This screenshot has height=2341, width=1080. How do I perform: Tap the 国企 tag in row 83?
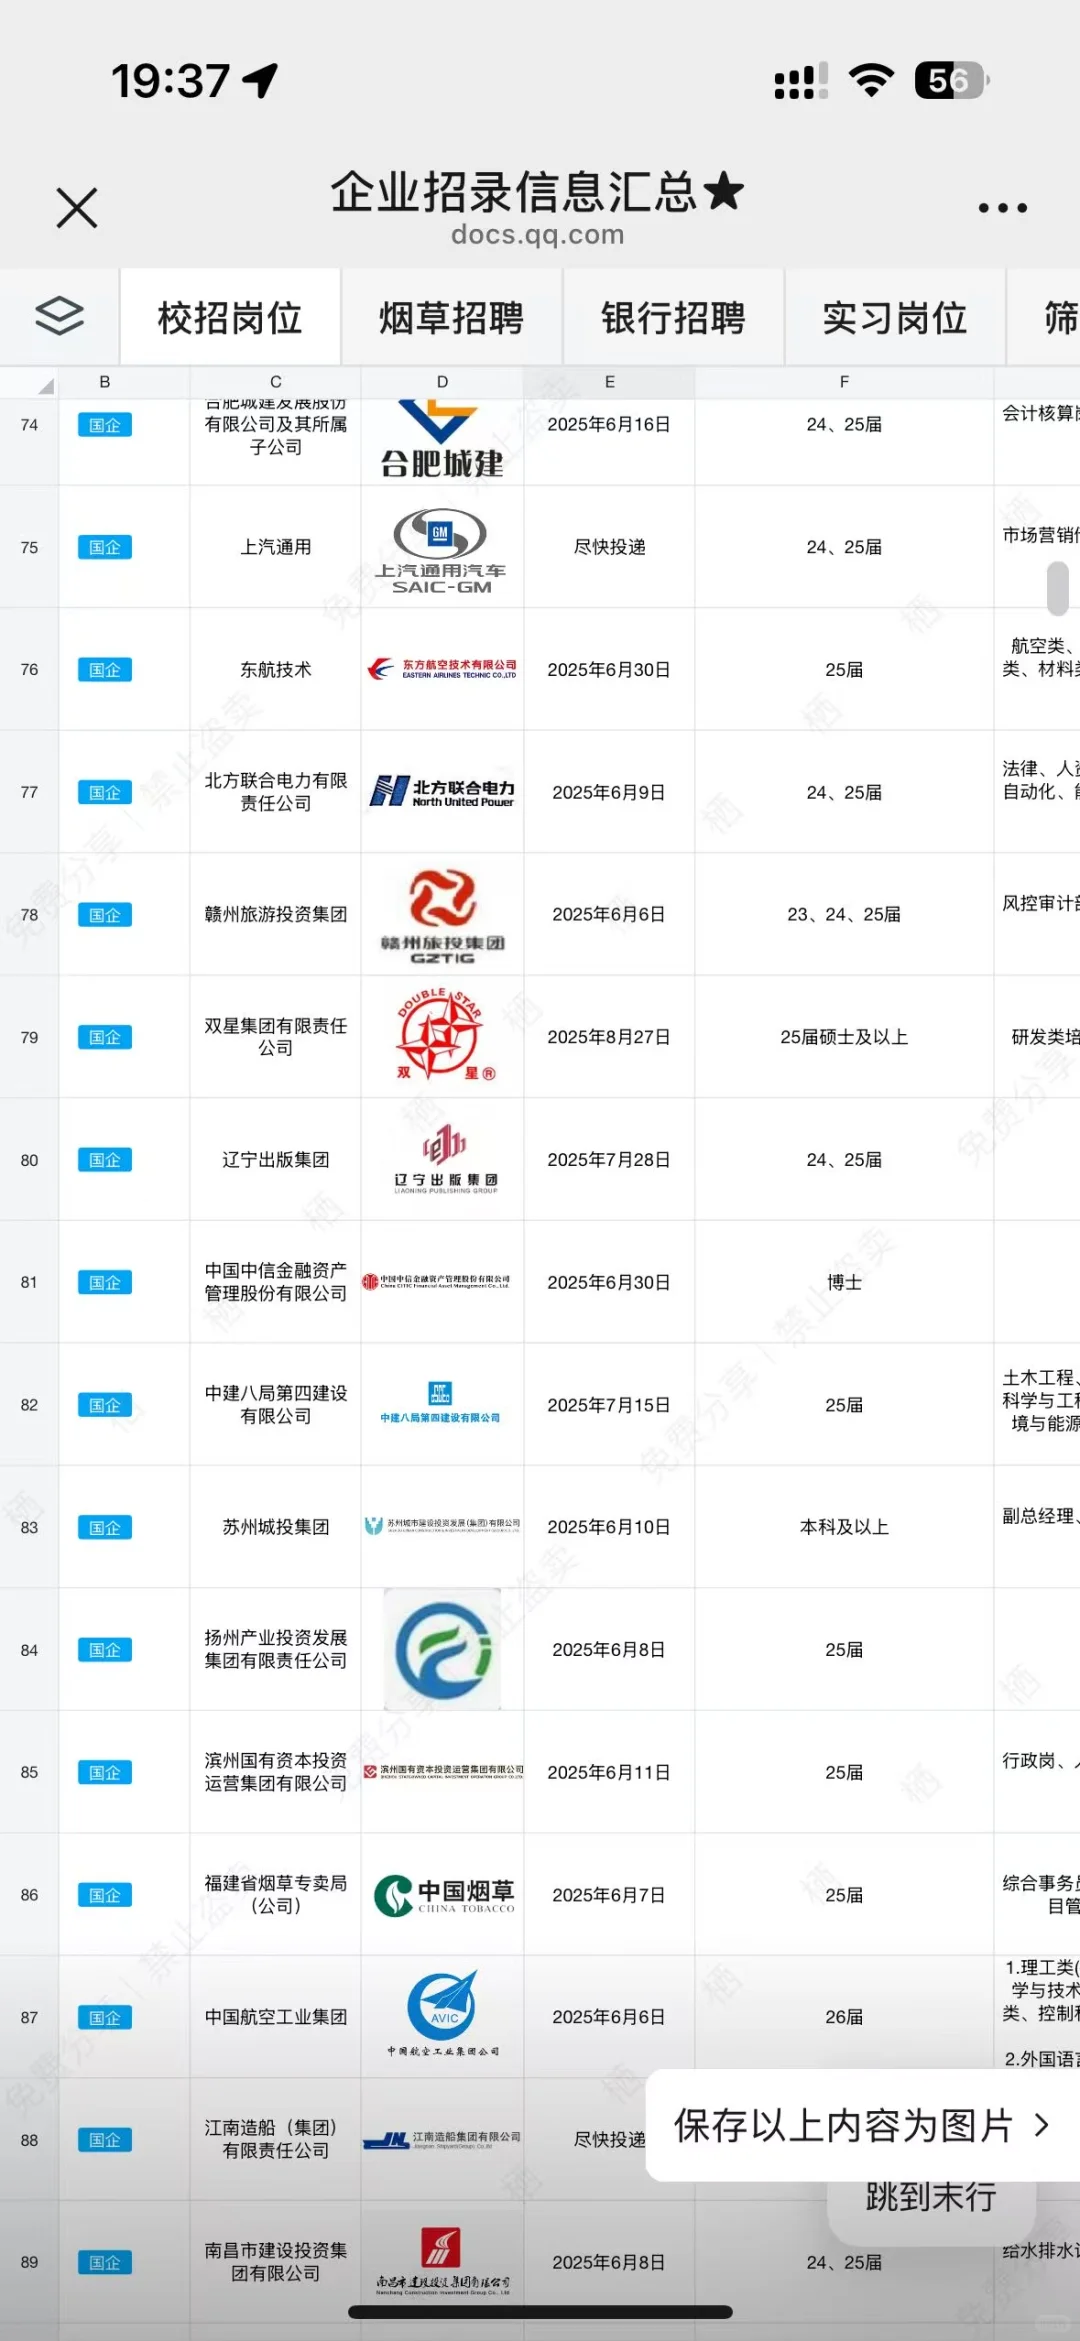[105, 1528]
